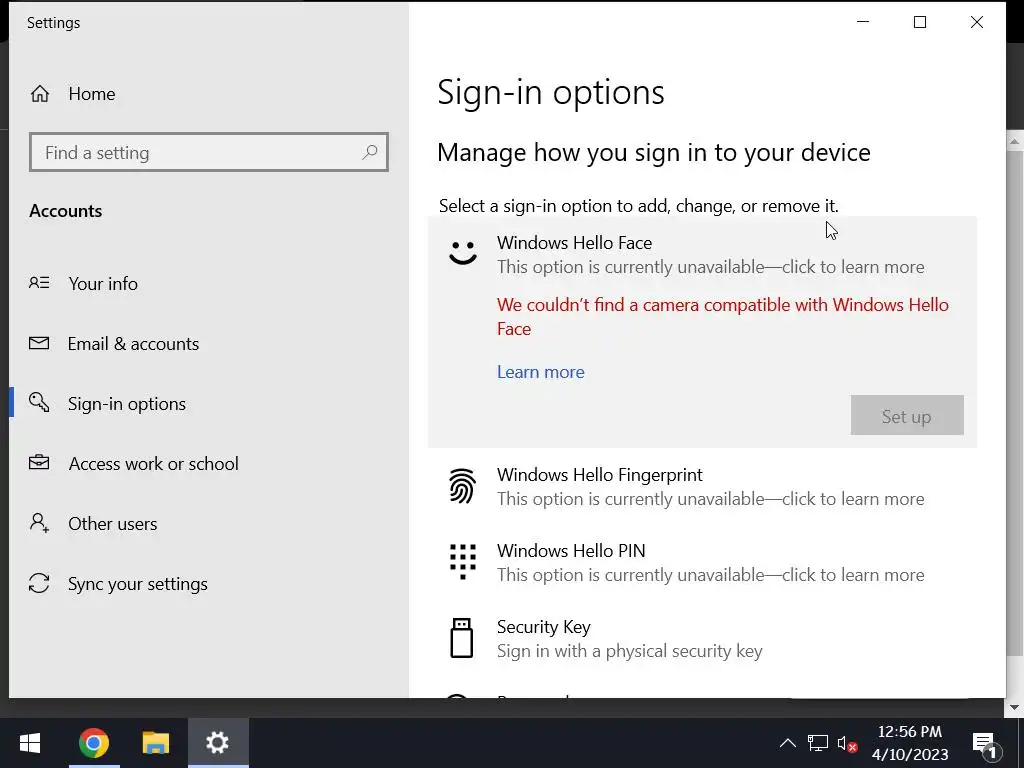Collapse the Windows Hello Face option
Viewport: 1024px width, 768px height.
pyautogui.click(x=702, y=254)
